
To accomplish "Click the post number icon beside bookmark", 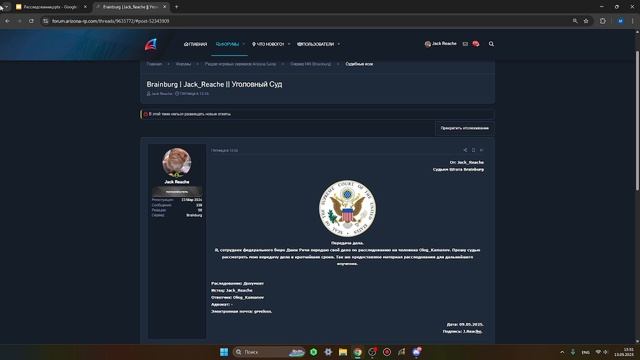I will (482, 150).
